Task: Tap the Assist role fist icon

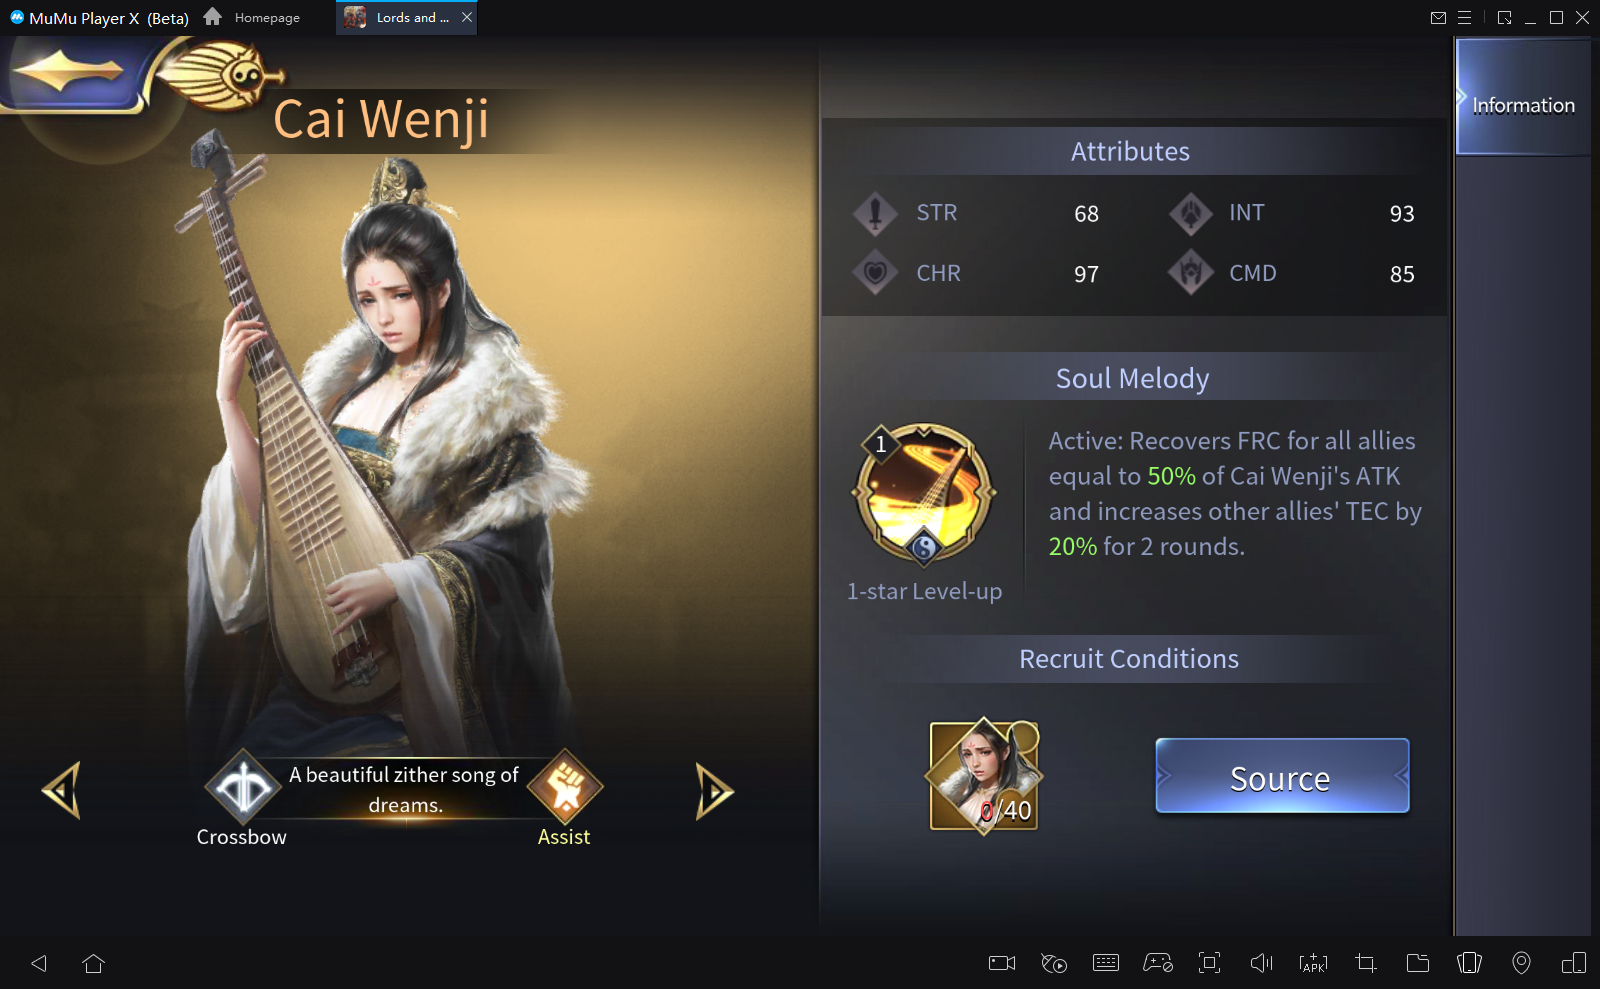Action: pos(565,787)
